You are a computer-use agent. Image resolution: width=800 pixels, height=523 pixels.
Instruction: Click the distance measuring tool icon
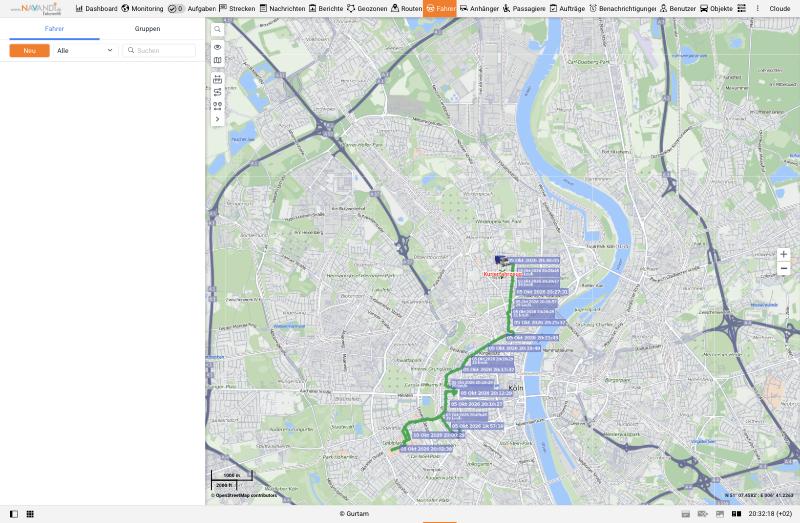coord(217,79)
